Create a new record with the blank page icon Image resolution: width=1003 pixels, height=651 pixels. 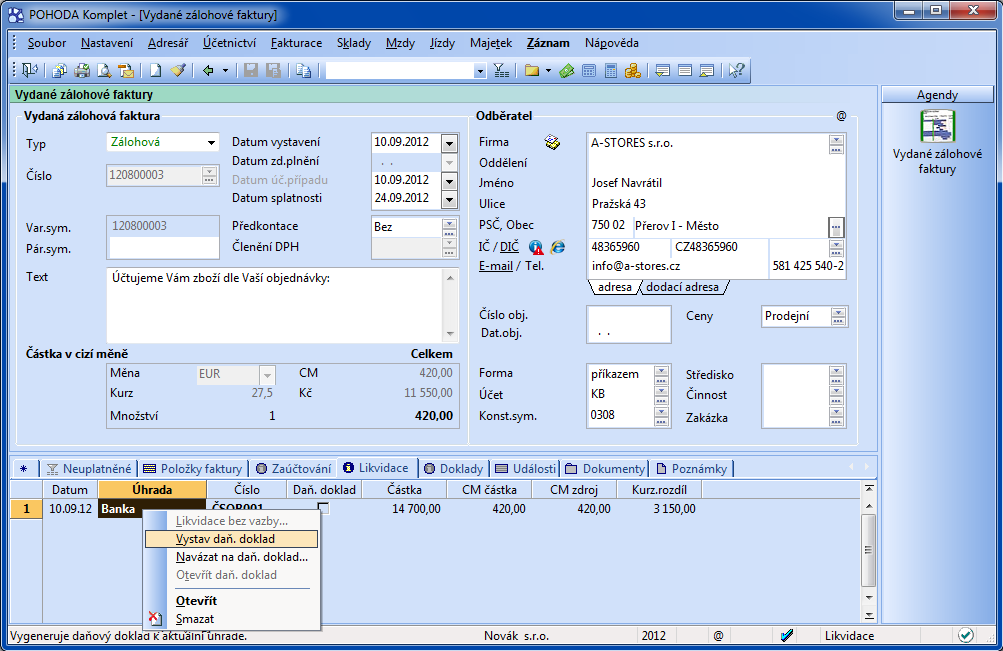[x=155, y=70]
